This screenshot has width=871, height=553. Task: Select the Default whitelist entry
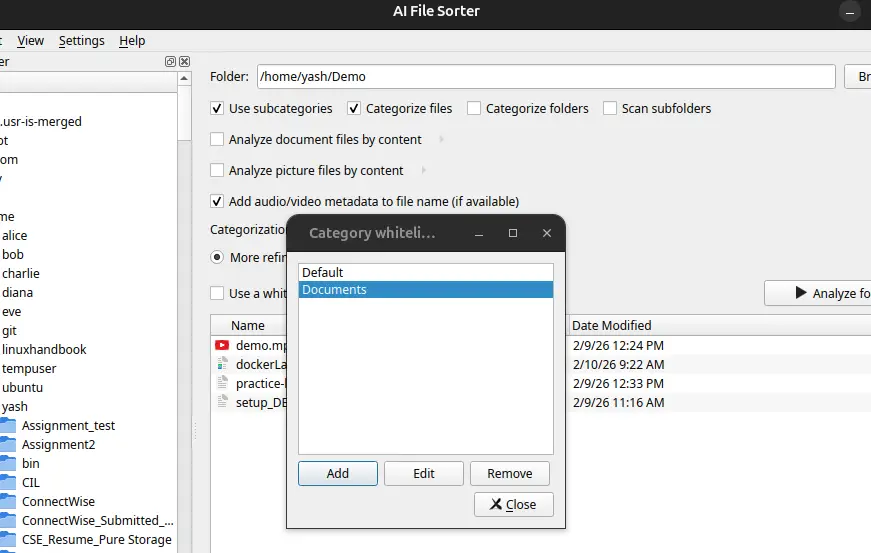(x=426, y=273)
